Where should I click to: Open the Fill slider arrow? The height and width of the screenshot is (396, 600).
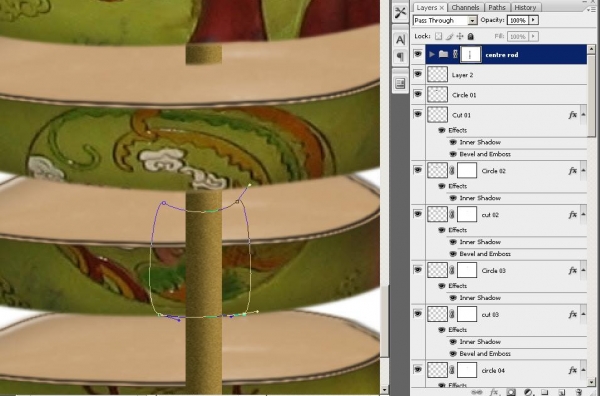pyautogui.click(x=534, y=36)
